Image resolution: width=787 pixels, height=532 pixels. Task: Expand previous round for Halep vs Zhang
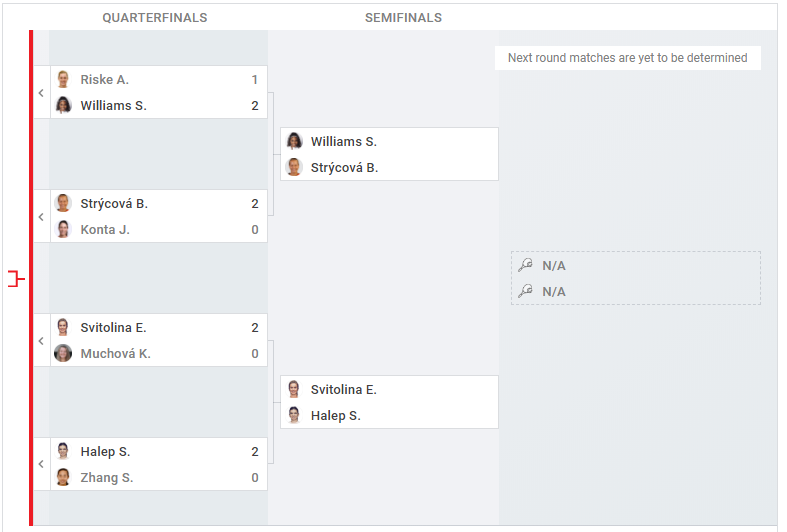click(x=42, y=464)
